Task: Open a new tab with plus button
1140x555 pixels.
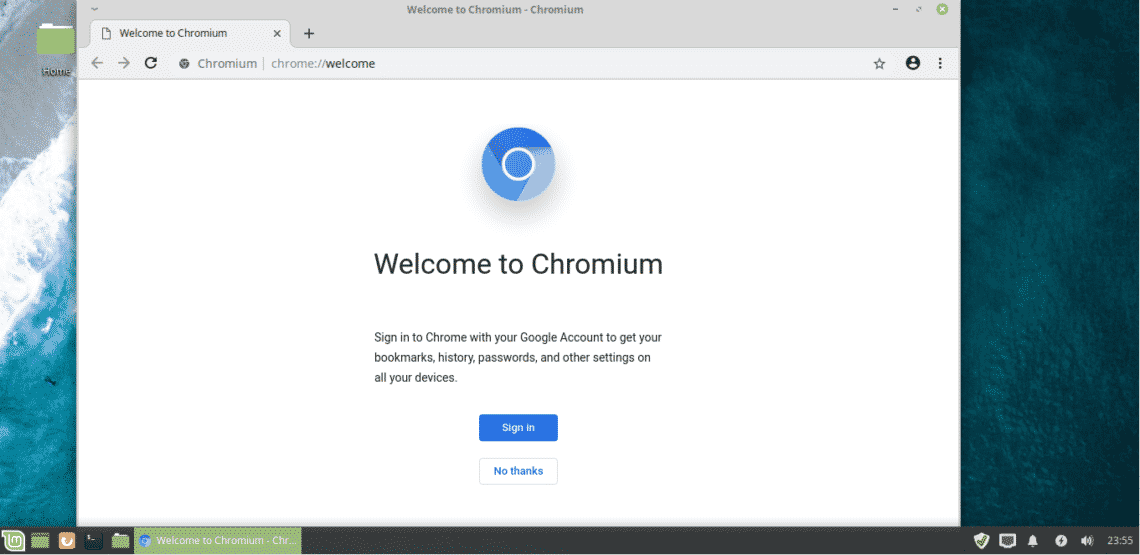Action: pos(309,33)
